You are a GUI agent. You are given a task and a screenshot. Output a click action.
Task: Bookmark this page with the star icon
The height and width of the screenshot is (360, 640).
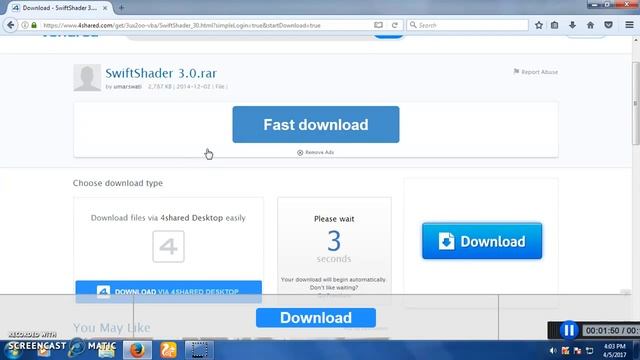tap(539, 25)
